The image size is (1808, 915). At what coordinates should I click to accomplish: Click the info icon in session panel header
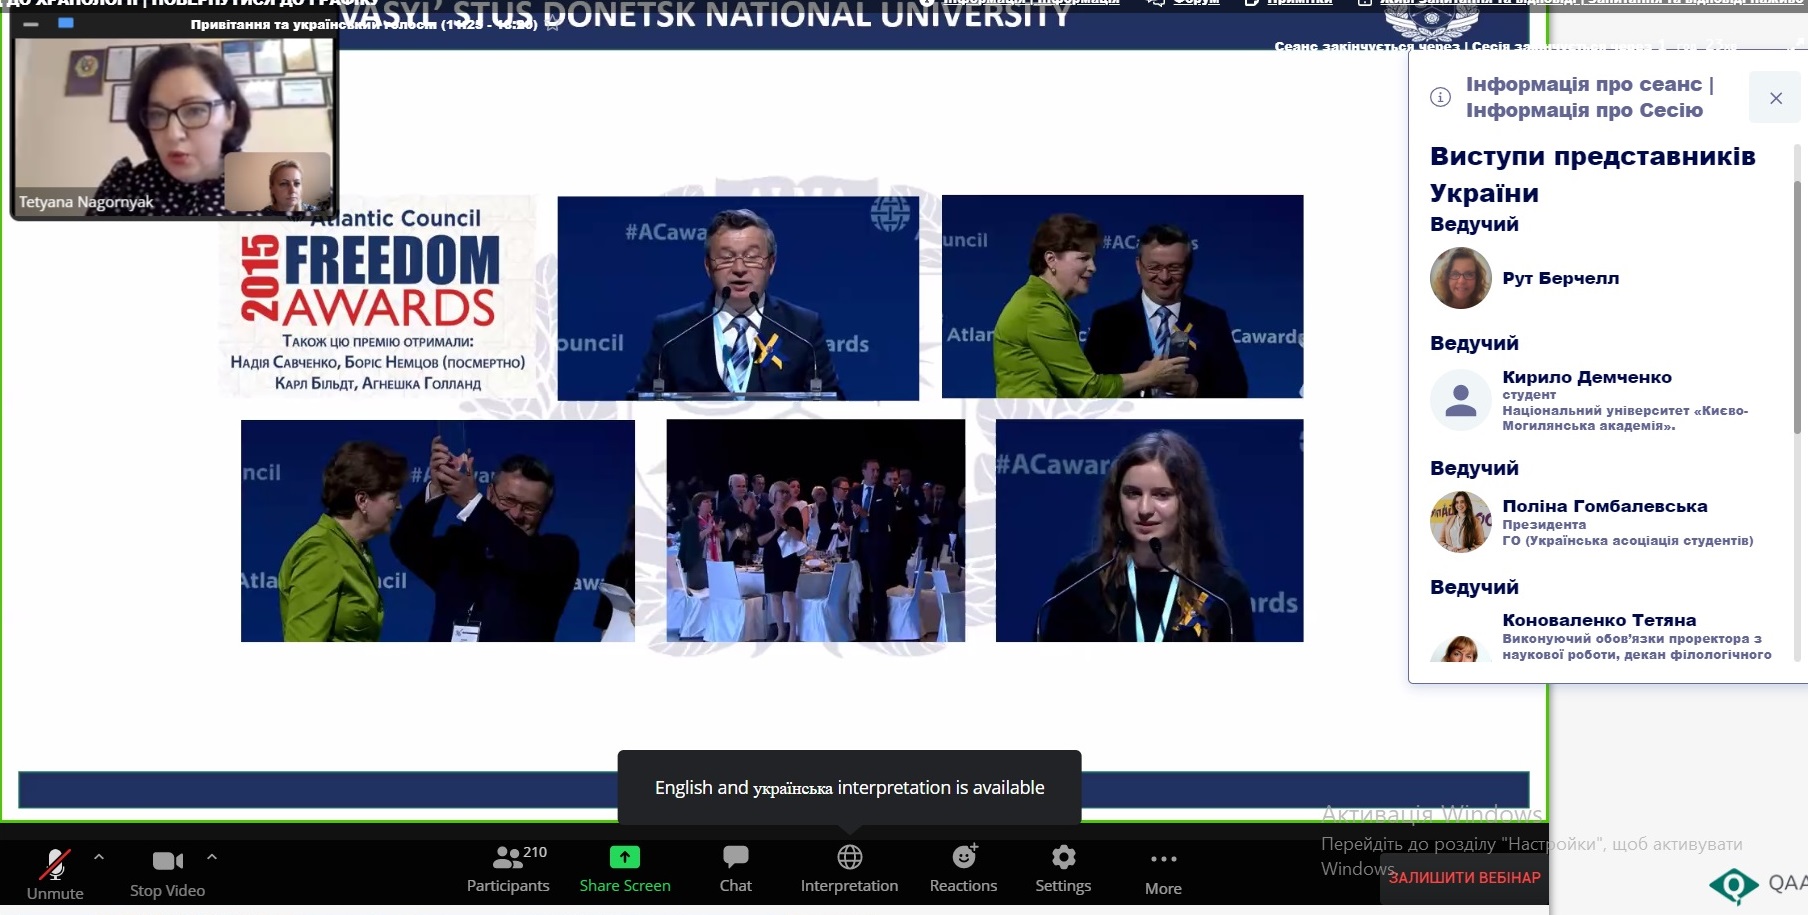tap(1440, 97)
